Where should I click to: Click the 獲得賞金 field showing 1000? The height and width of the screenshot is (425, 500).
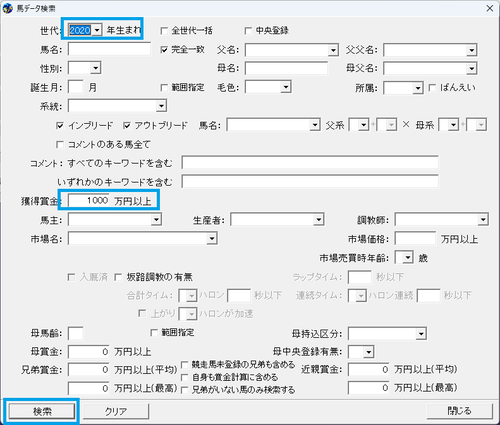click(89, 201)
